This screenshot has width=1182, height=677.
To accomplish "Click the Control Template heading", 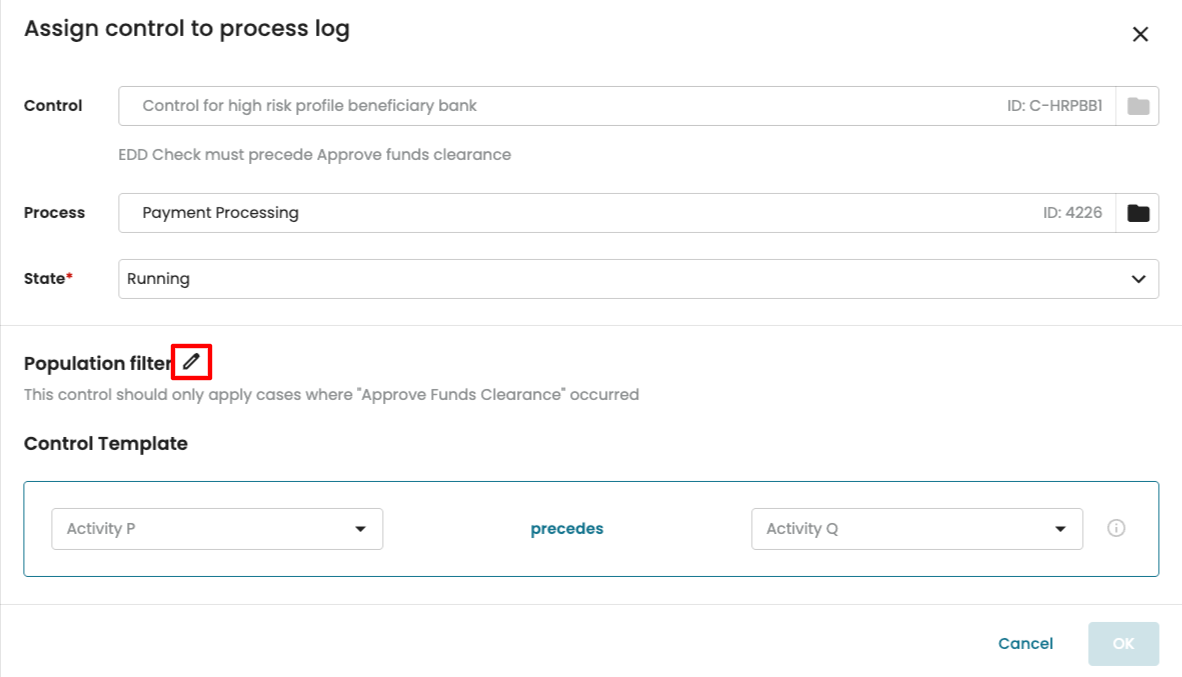I will [x=106, y=443].
